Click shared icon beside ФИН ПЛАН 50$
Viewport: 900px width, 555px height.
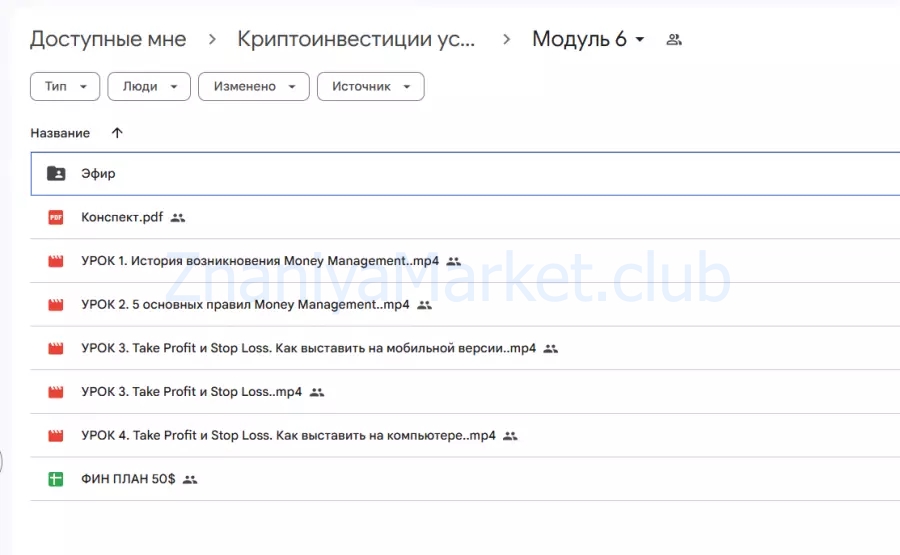(190, 479)
